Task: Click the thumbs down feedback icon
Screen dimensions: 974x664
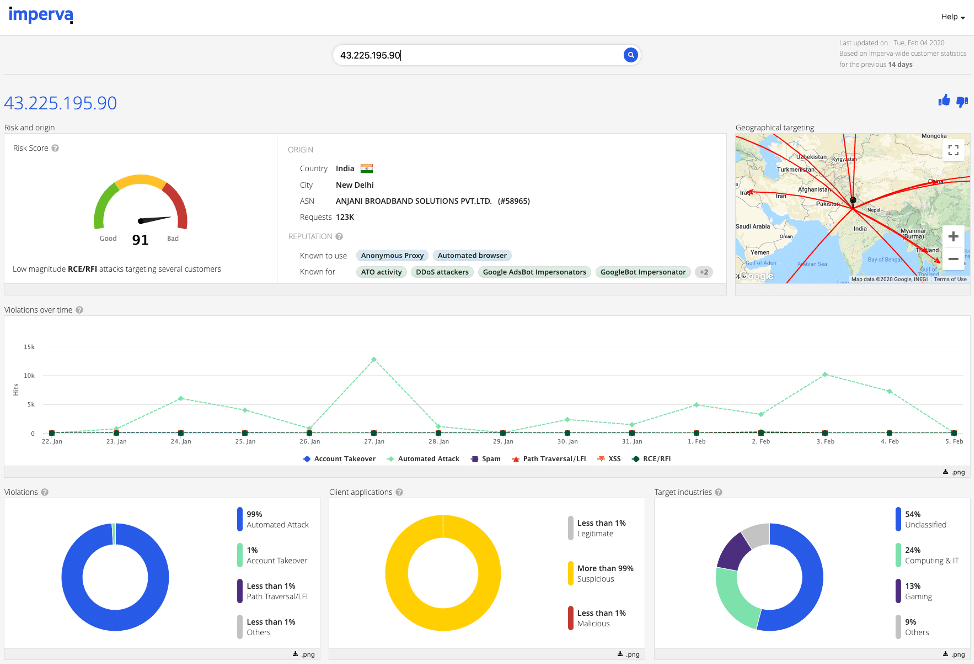Action: (962, 100)
